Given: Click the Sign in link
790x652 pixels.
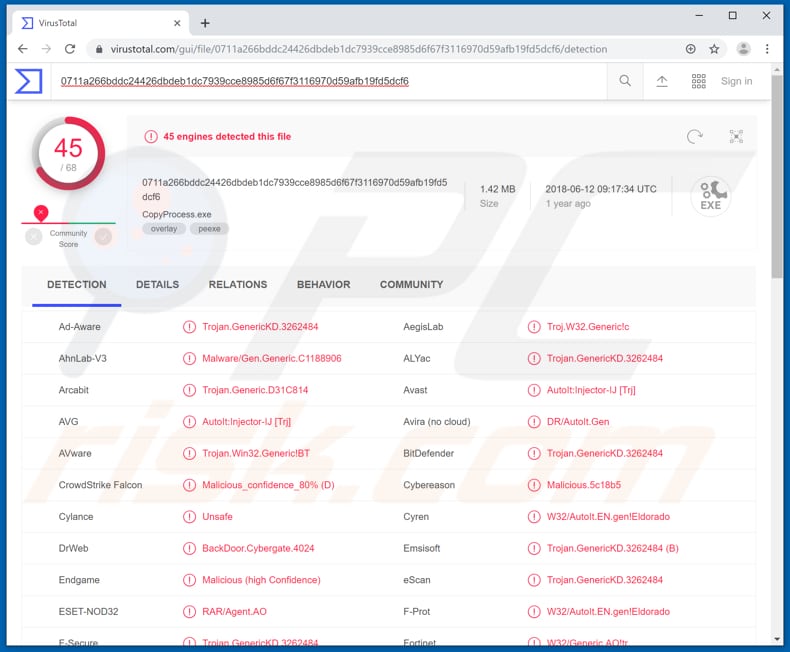Looking at the screenshot, I should pos(736,81).
